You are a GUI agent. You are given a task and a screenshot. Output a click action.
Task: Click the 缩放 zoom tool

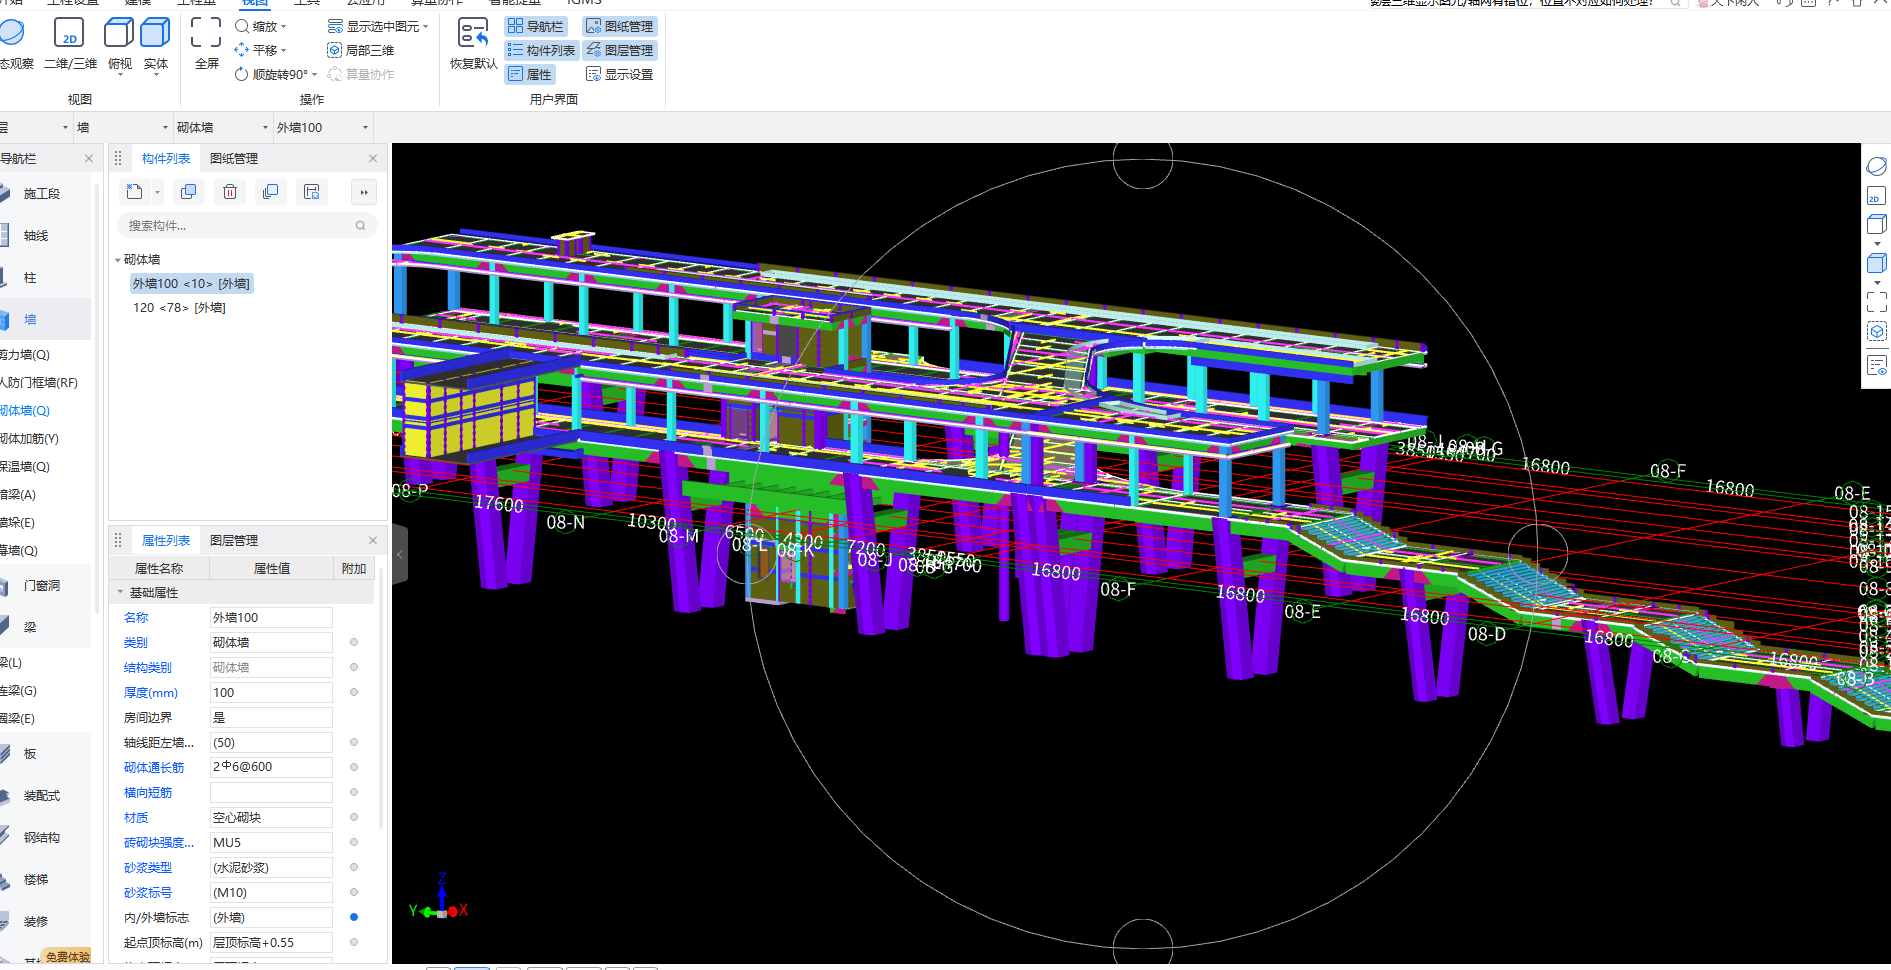tap(259, 26)
